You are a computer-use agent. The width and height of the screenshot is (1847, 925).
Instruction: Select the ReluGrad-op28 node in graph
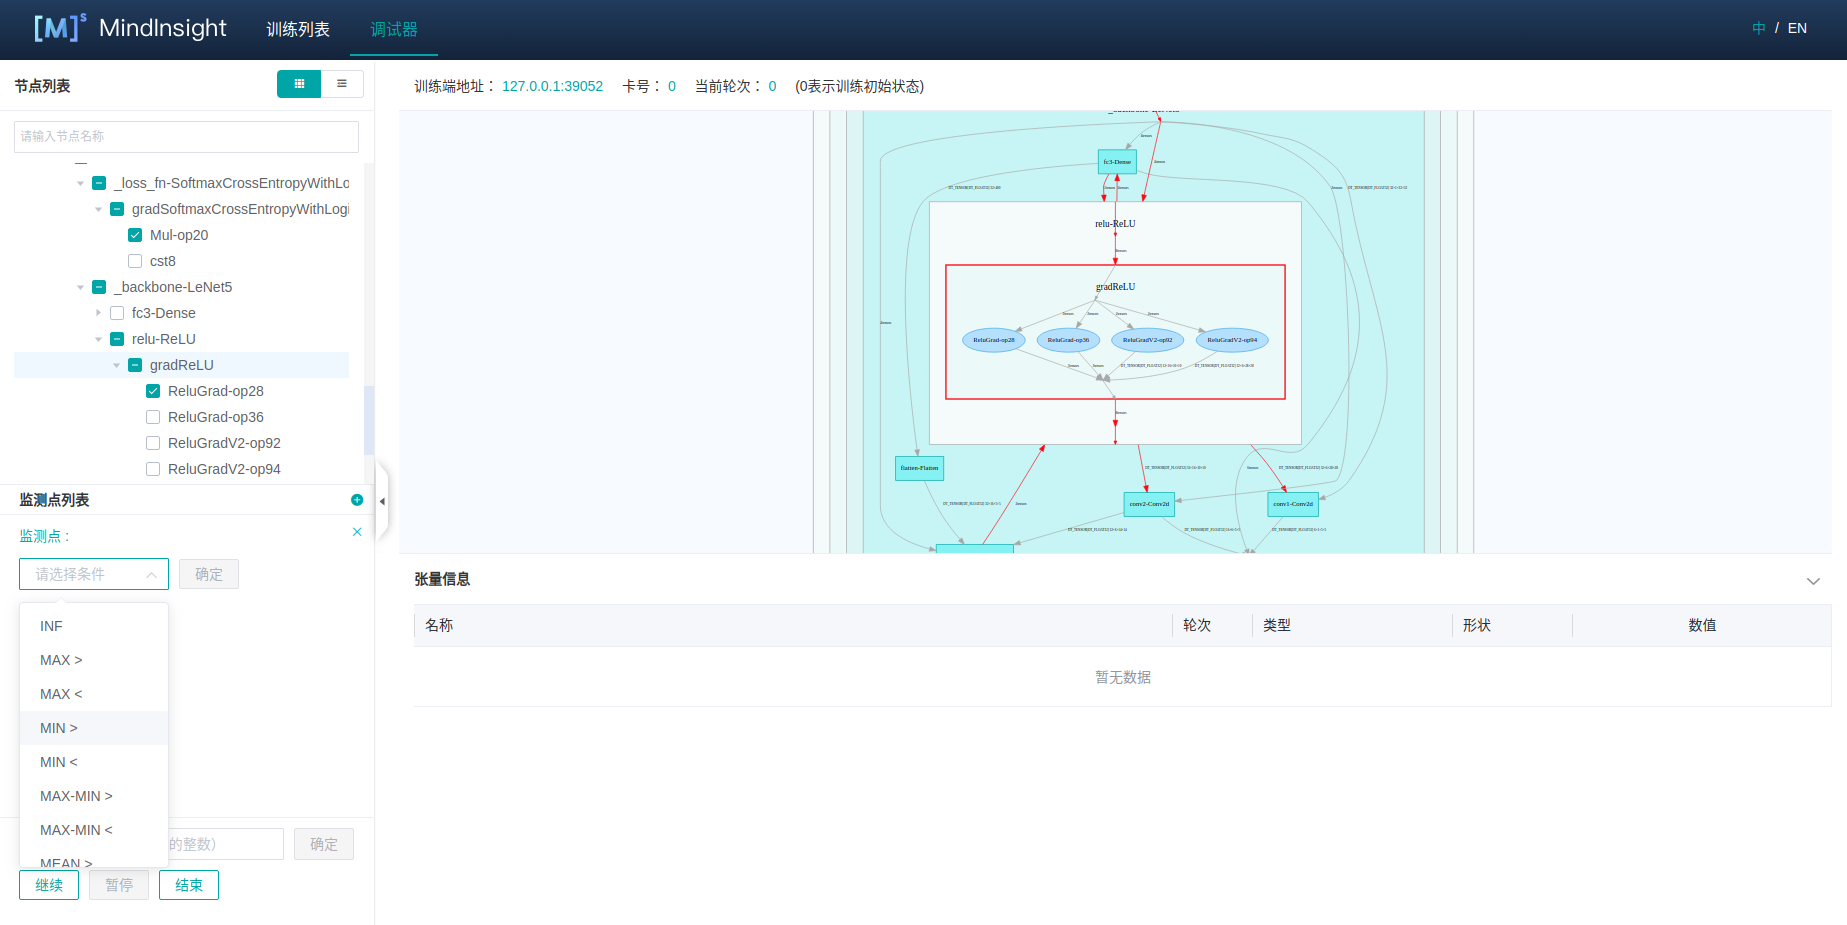coord(993,340)
